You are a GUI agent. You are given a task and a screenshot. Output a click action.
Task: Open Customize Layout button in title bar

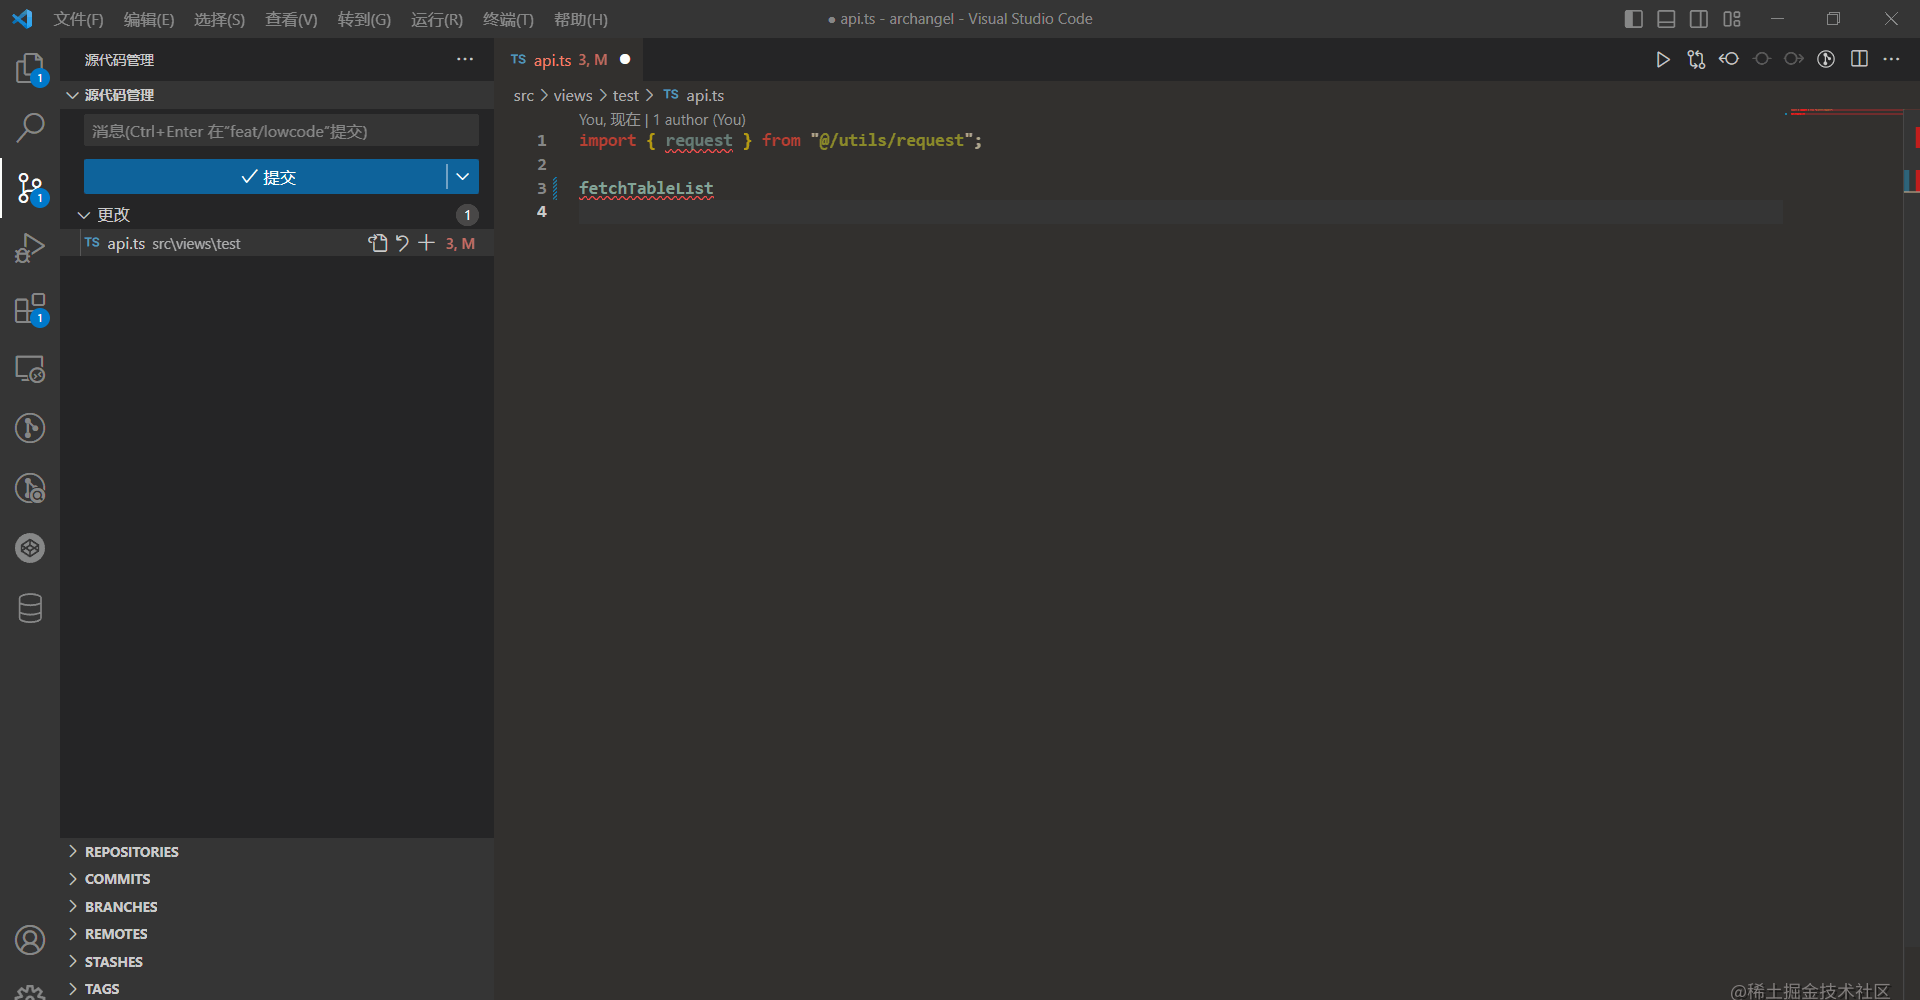(1732, 19)
